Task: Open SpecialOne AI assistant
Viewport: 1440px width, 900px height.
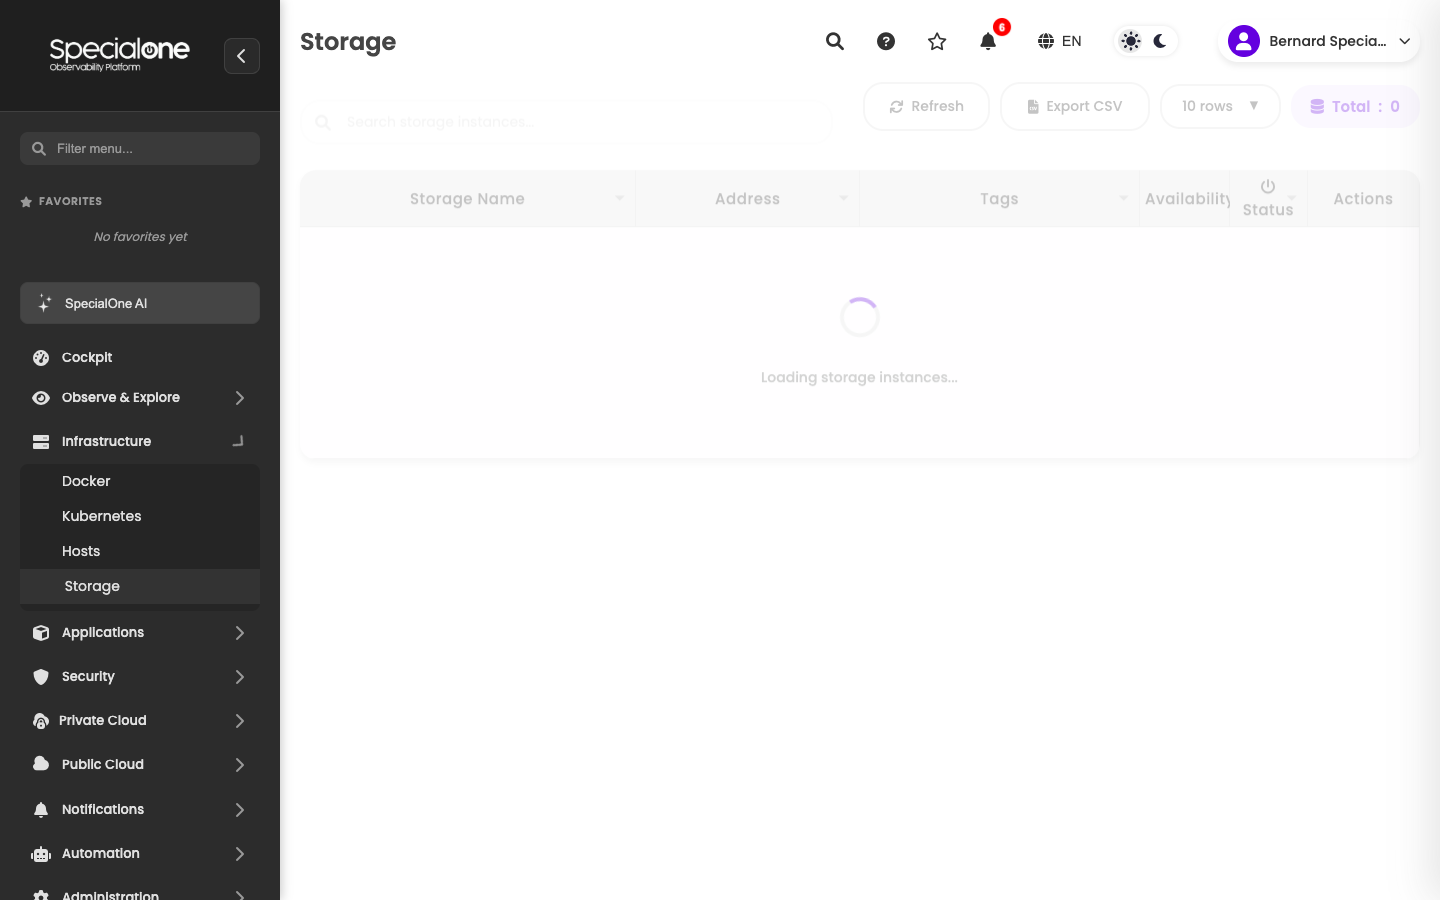Action: click(140, 303)
